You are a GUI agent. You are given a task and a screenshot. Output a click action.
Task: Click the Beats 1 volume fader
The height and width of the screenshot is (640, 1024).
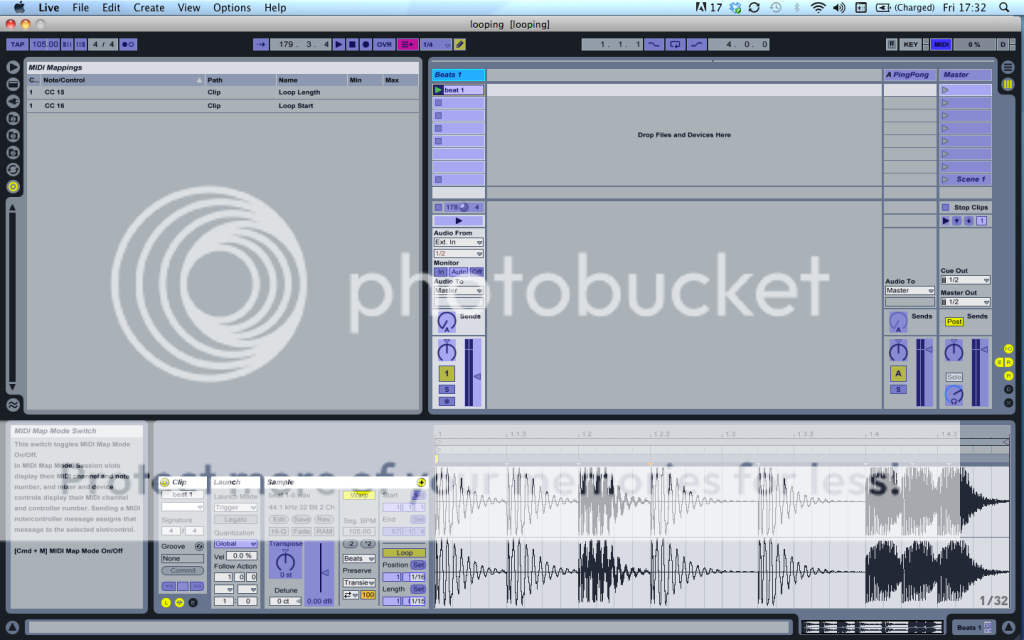coord(477,376)
